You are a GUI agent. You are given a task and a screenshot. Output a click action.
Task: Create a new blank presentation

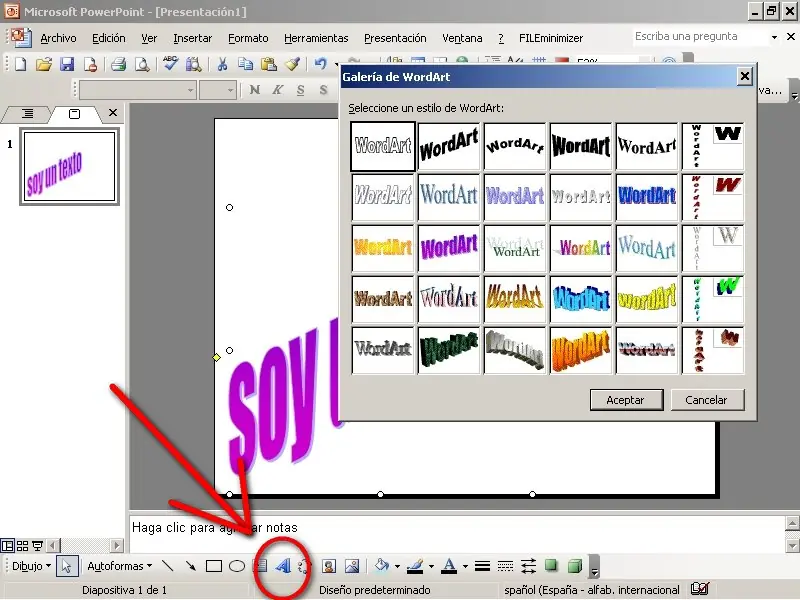click(x=20, y=64)
